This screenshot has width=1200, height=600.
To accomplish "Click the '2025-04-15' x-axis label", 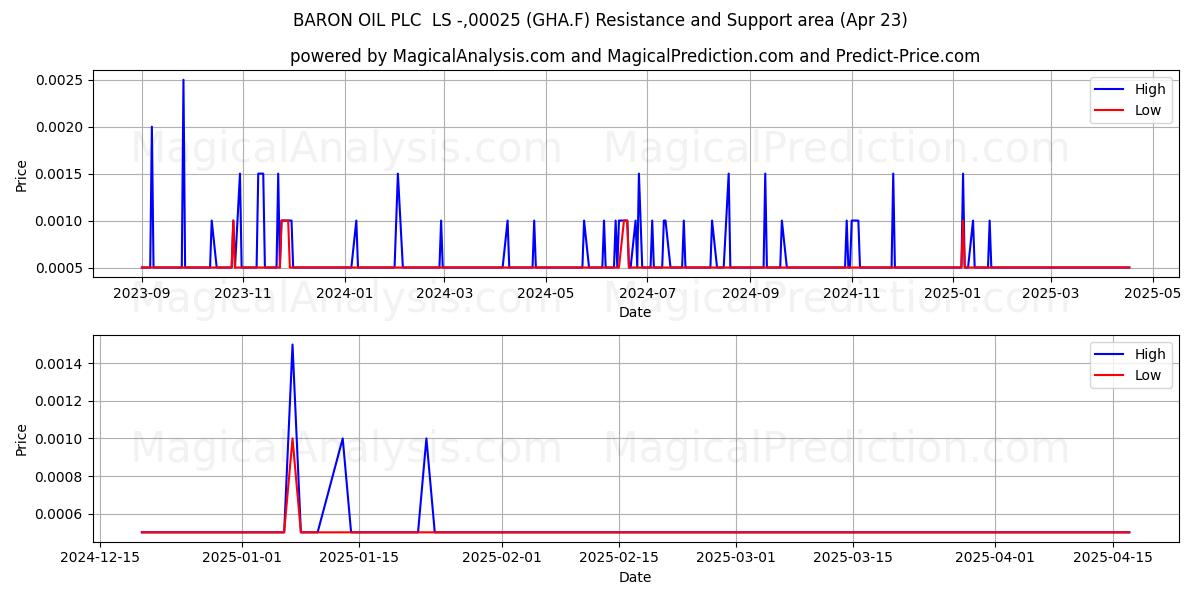I will tap(1113, 558).
